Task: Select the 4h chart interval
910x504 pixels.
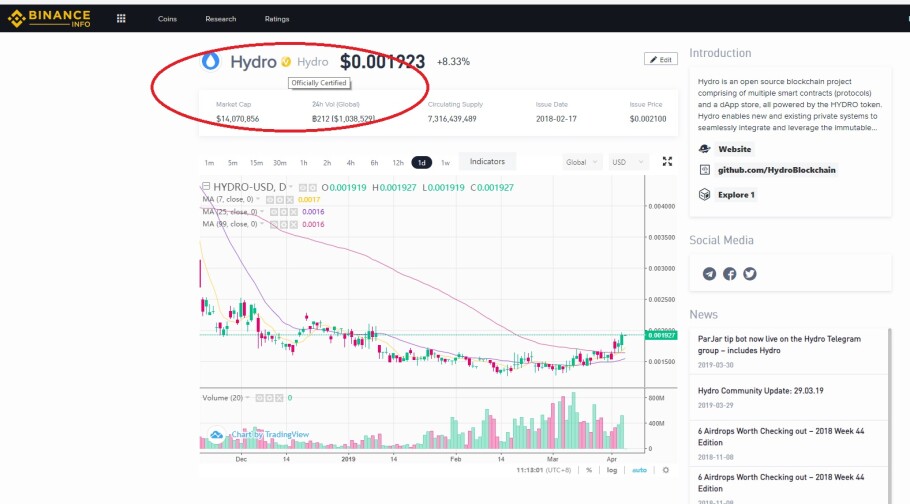Action: point(351,163)
